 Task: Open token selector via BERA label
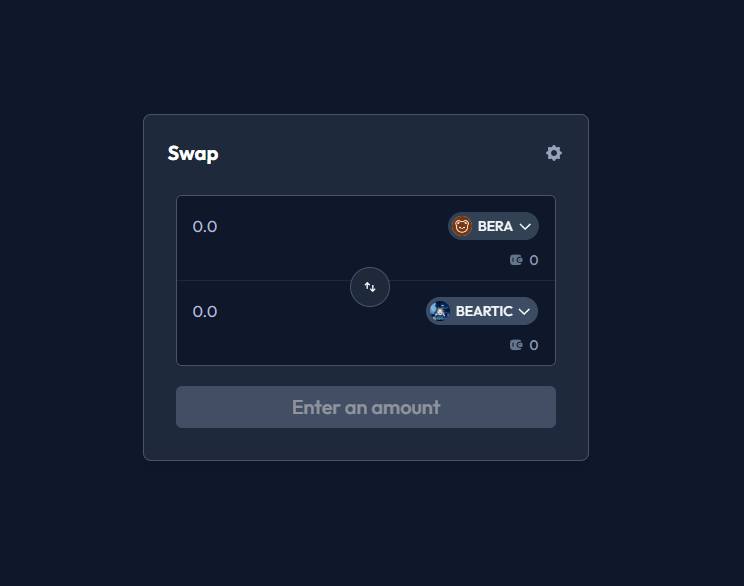coord(495,227)
